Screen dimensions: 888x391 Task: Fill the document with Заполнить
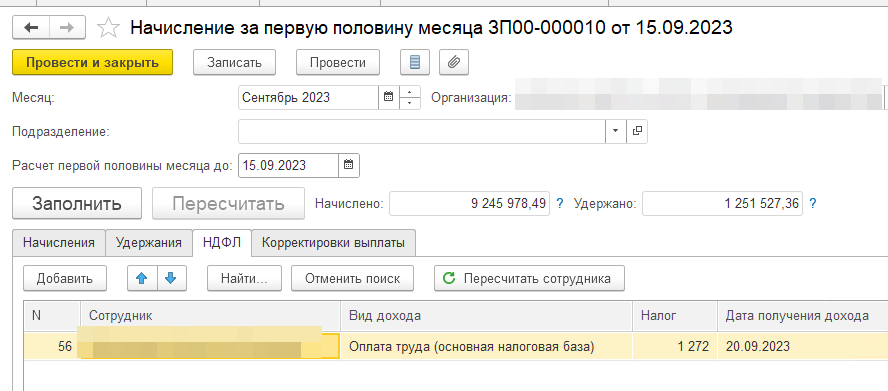[x=76, y=203]
